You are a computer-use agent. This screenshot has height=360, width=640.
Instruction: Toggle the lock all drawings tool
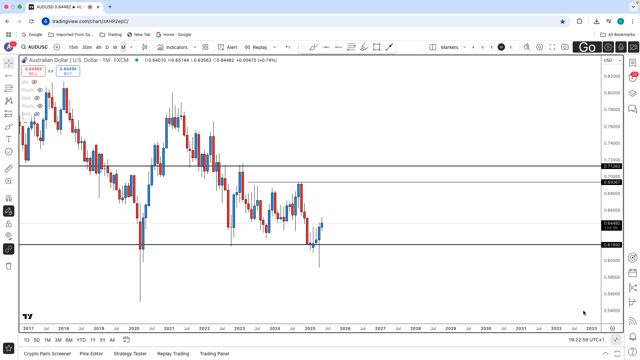click(9, 224)
